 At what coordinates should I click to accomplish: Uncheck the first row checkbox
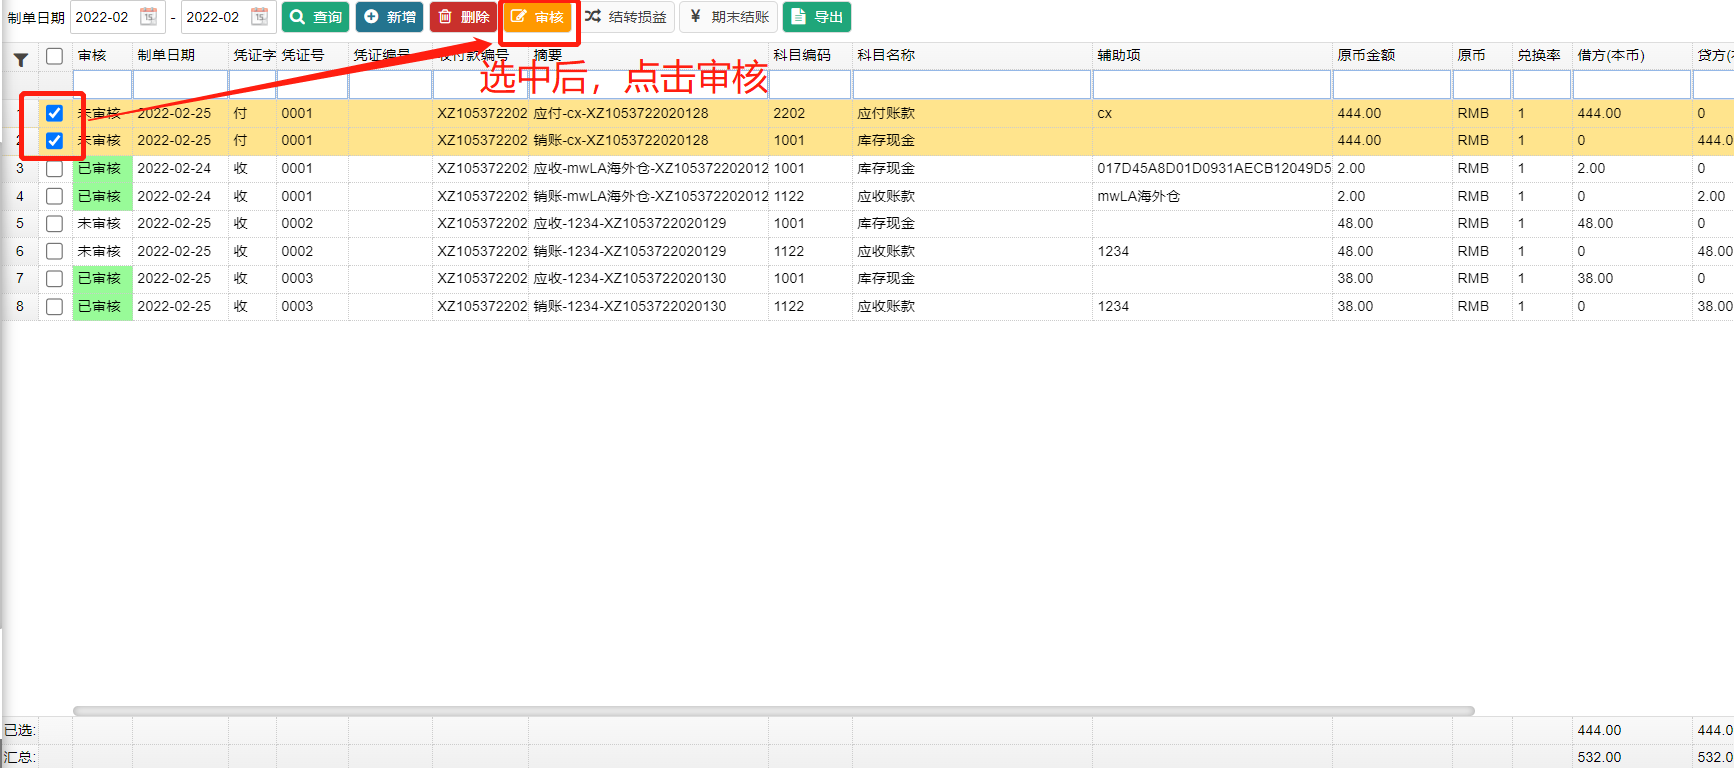[x=55, y=113]
